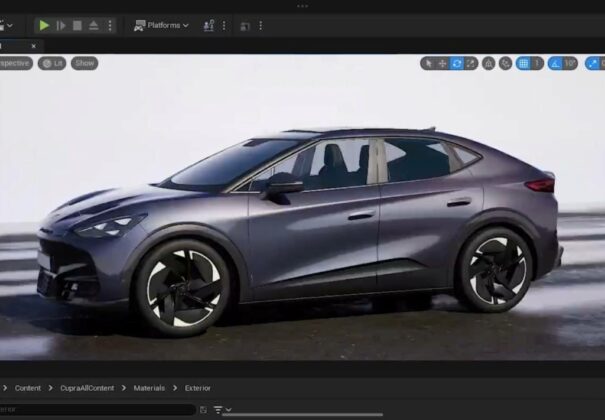Click the Eject from player icon

pyautogui.click(x=94, y=25)
